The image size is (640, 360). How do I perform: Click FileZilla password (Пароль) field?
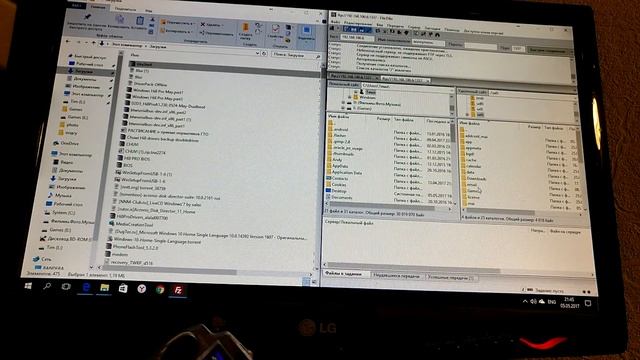480,46
